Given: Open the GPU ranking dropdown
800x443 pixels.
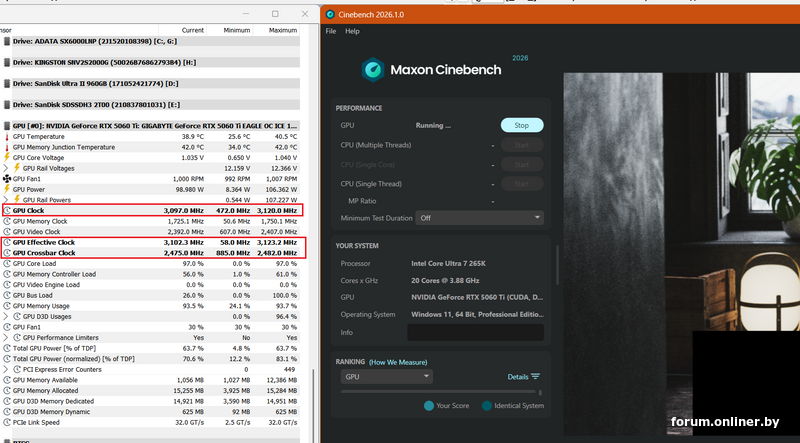Looking at the screenshot, I should (x=387, y=377).
